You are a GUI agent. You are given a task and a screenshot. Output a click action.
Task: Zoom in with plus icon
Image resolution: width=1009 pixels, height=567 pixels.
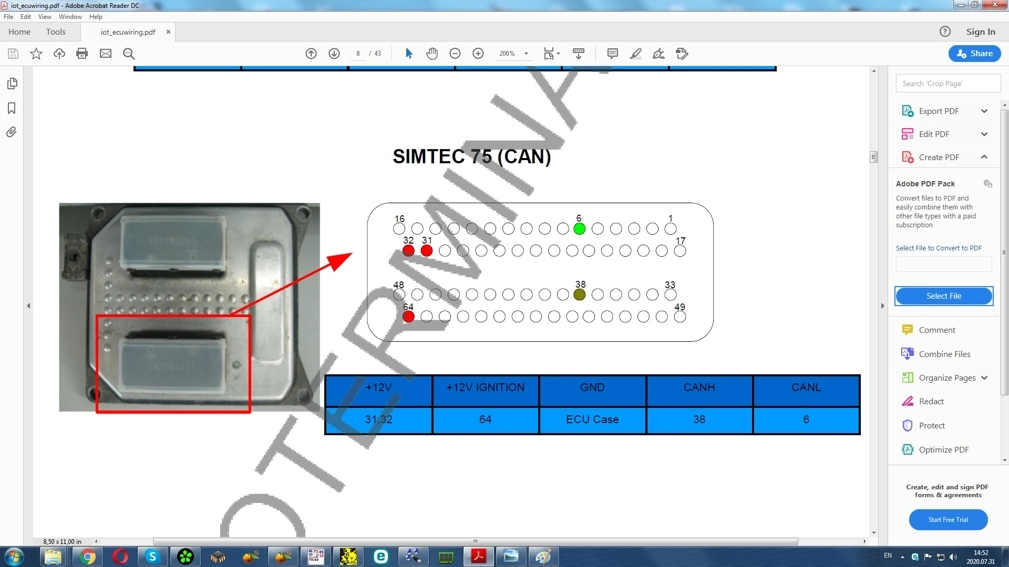[x=478, y=53]
